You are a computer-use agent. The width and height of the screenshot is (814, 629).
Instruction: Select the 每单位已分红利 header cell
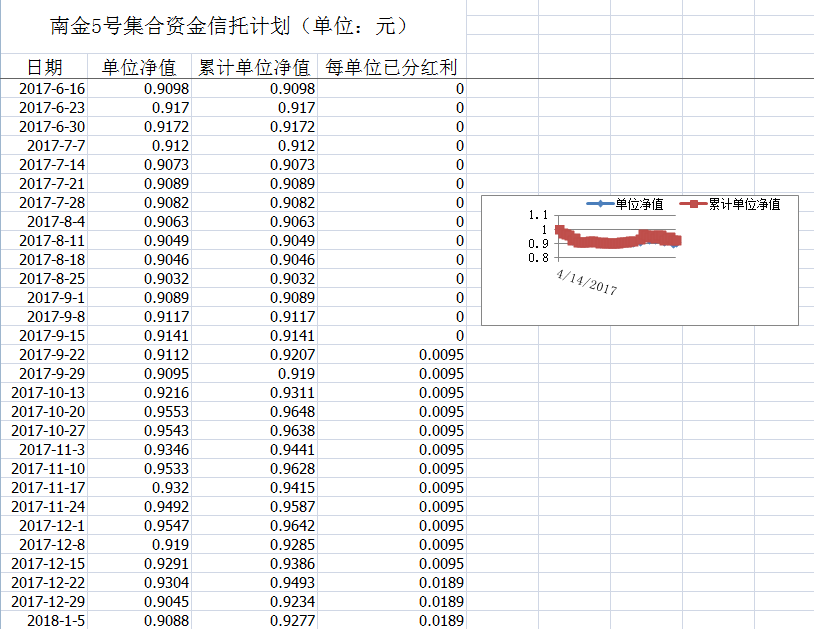point(391,67)
